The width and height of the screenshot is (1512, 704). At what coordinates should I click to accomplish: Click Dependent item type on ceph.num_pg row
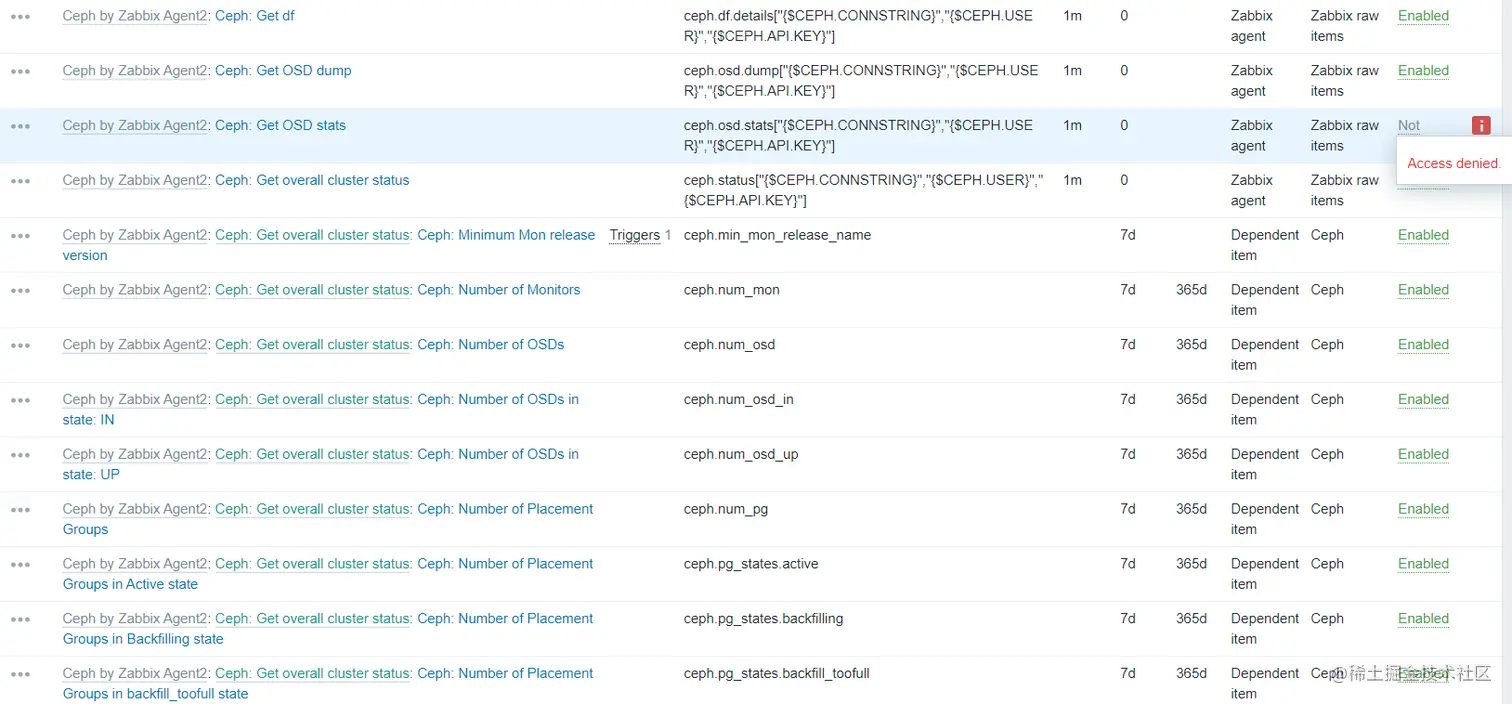point(1265,519)
